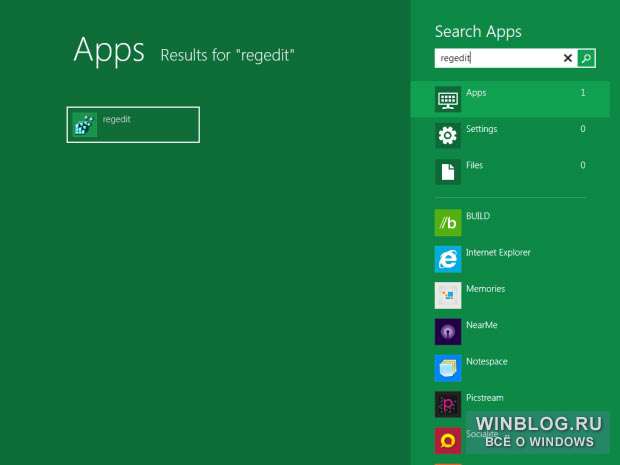Clear the search box with the X
The width and height of the screenshot is (620, 465).
(x=567, y=58)
